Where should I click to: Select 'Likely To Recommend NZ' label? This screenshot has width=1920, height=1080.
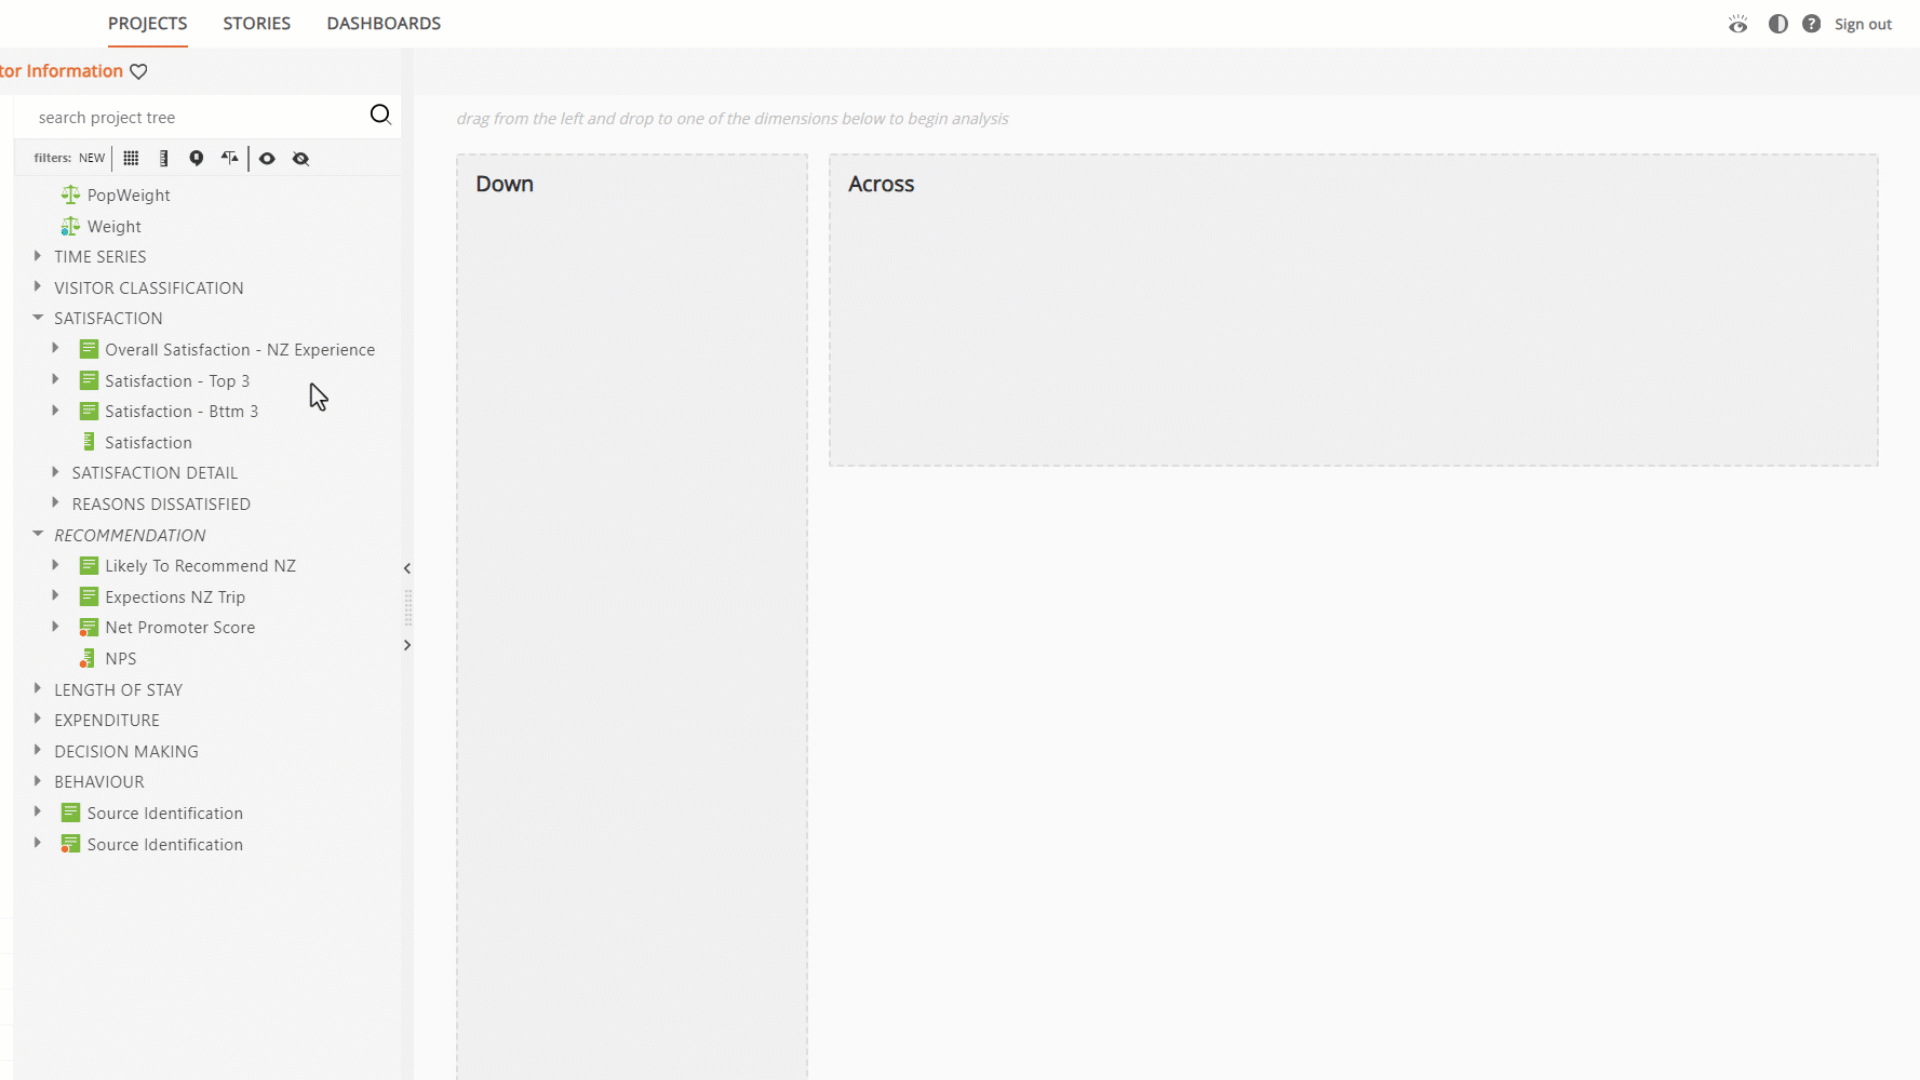click(x=200, y=565)
